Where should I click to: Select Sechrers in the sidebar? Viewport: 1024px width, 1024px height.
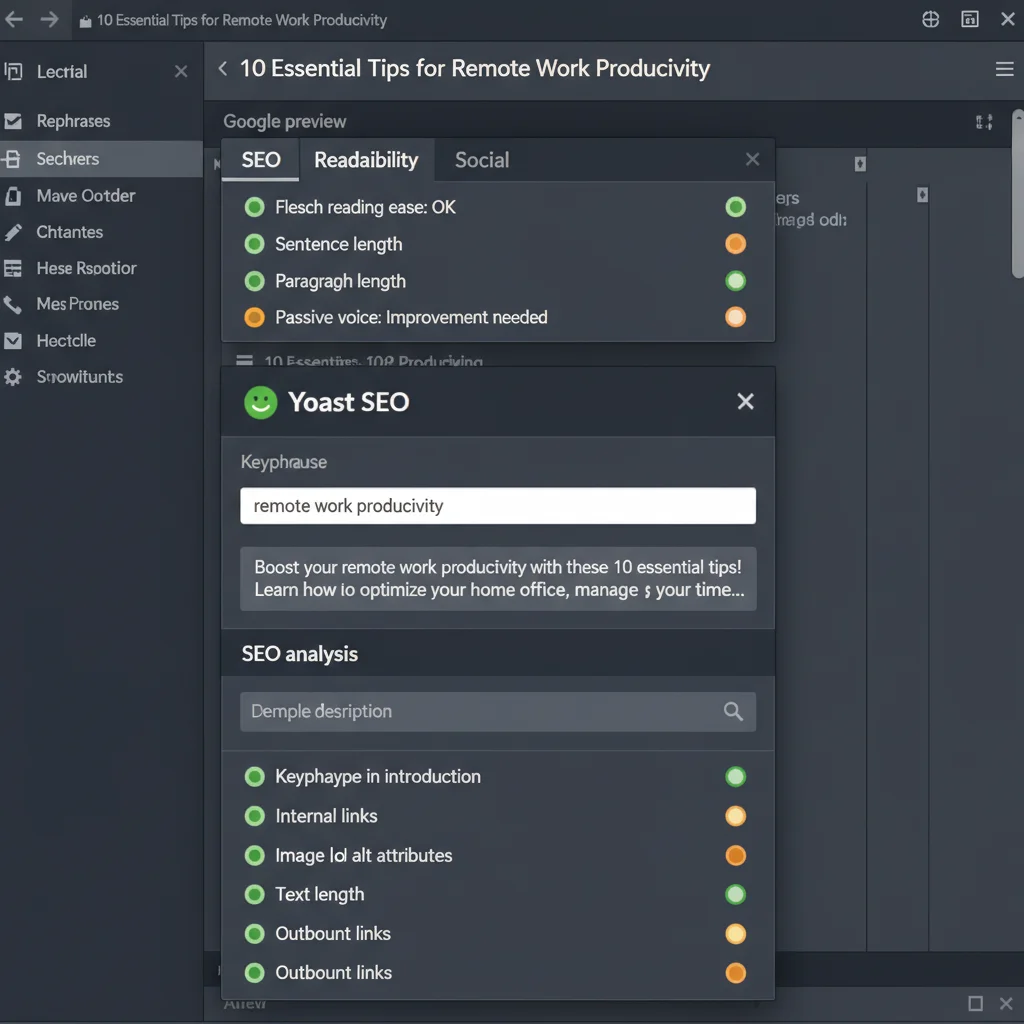[x=101, y=159]
